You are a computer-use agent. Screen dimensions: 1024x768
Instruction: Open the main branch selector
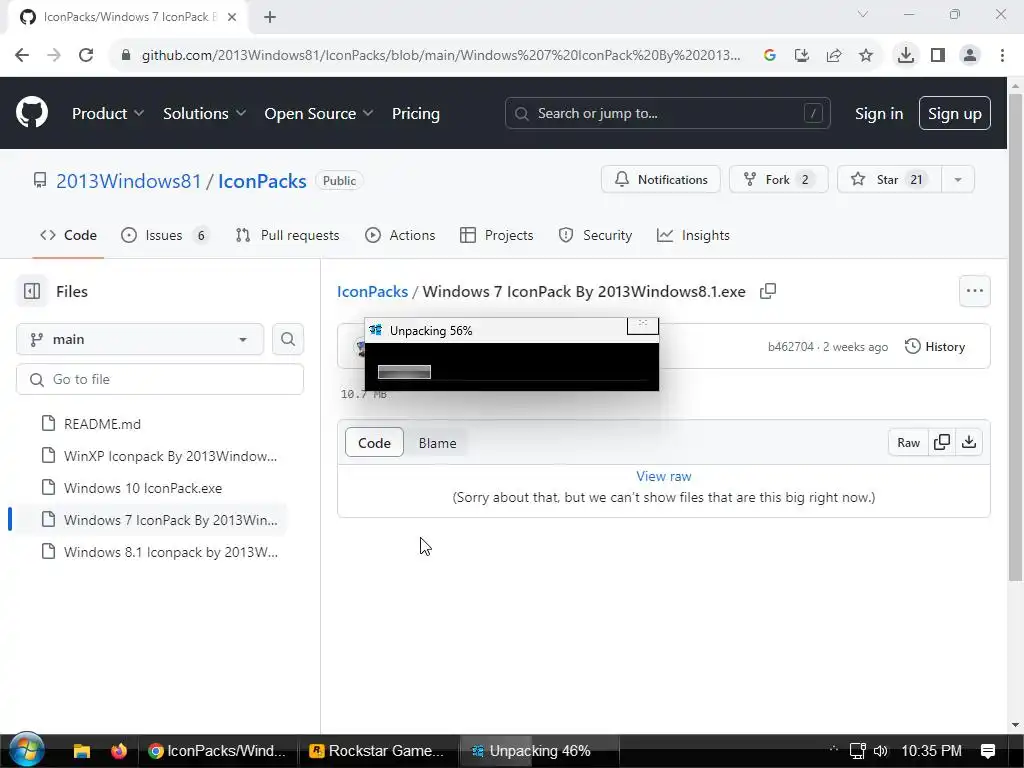coord(140,340)
